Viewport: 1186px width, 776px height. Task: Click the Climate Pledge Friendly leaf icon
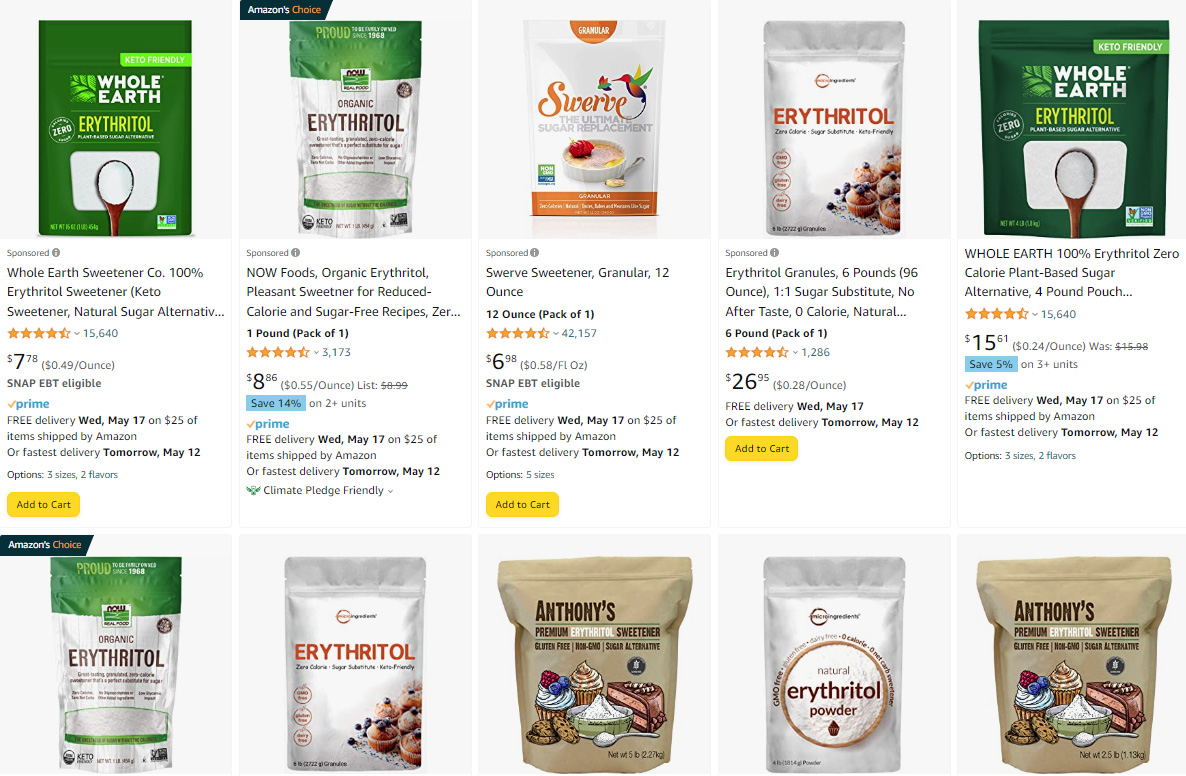[253, 490]
